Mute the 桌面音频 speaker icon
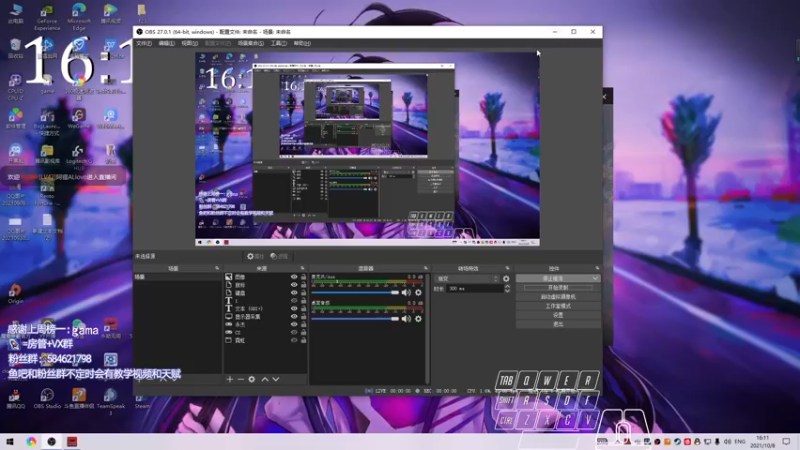 [x=406, y=319]
